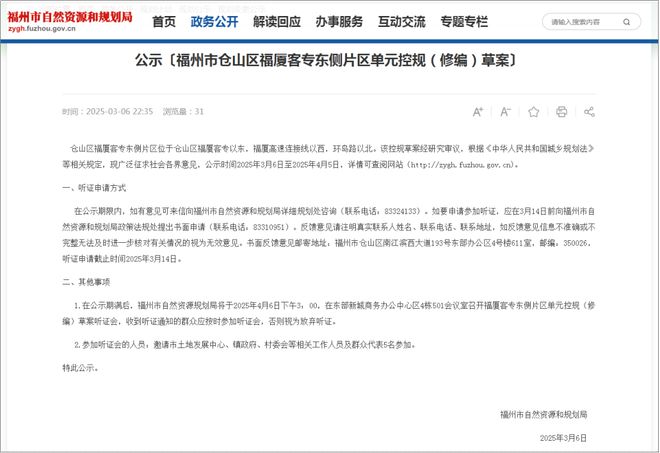Screen dimensions: 660x453
Task: Click the closing line 特此公示。
Action: point(80,368)
